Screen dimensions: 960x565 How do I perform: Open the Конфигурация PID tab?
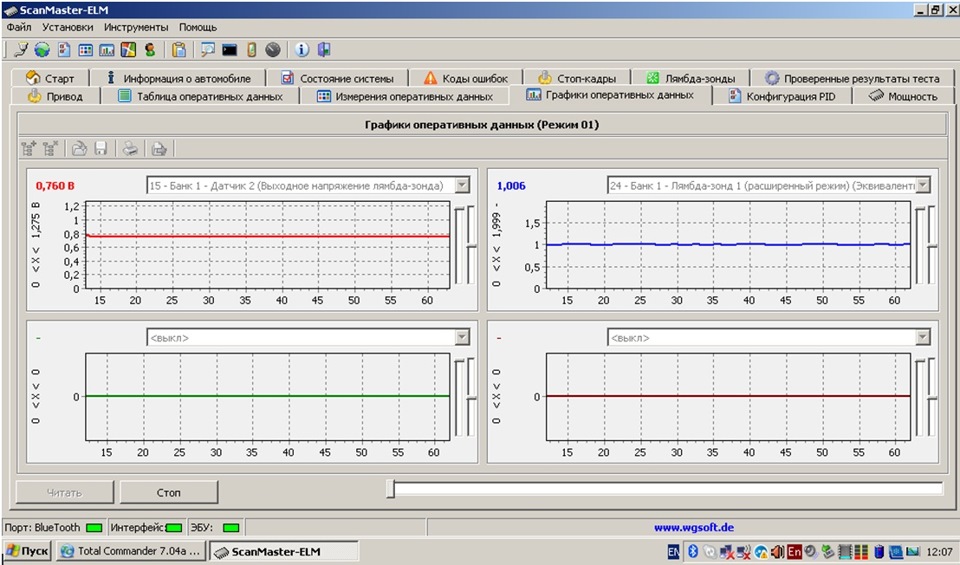point(781,96)
